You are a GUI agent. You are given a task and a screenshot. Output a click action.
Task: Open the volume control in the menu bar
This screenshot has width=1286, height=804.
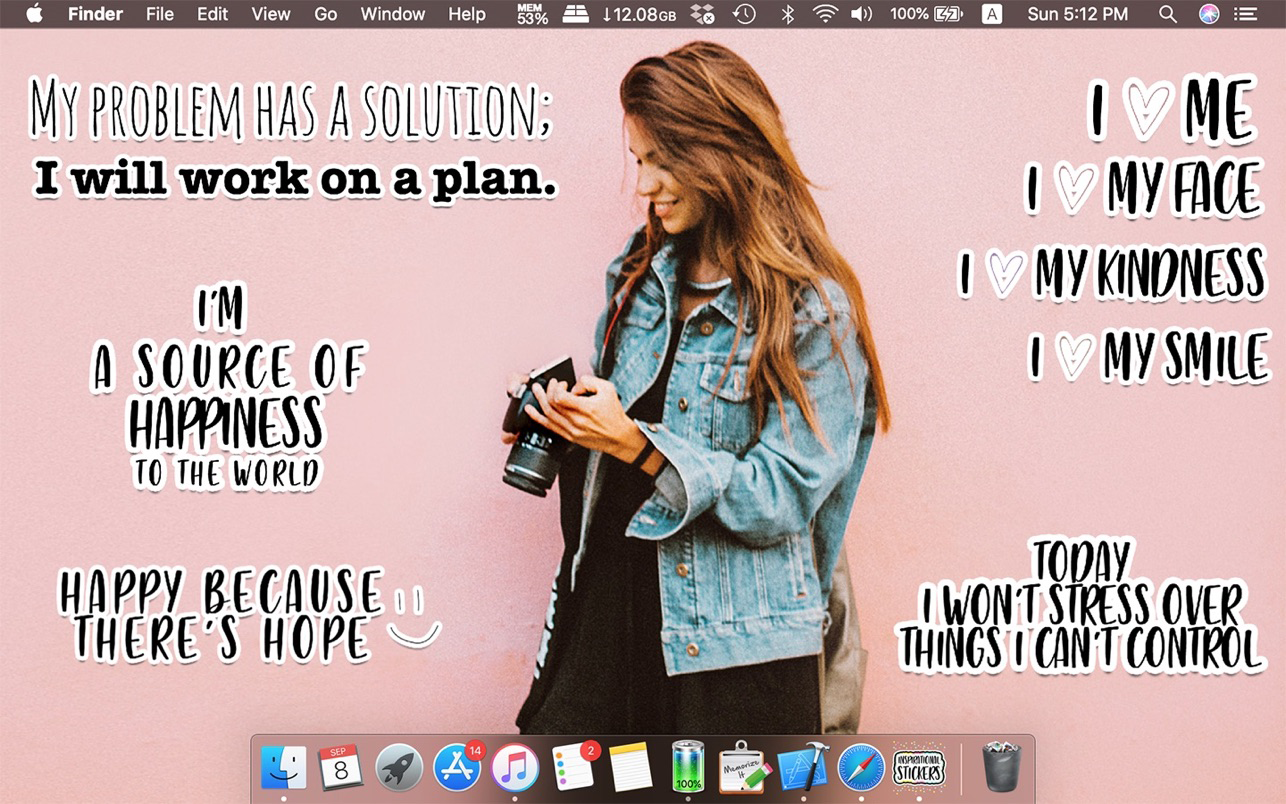pos(860,14)
